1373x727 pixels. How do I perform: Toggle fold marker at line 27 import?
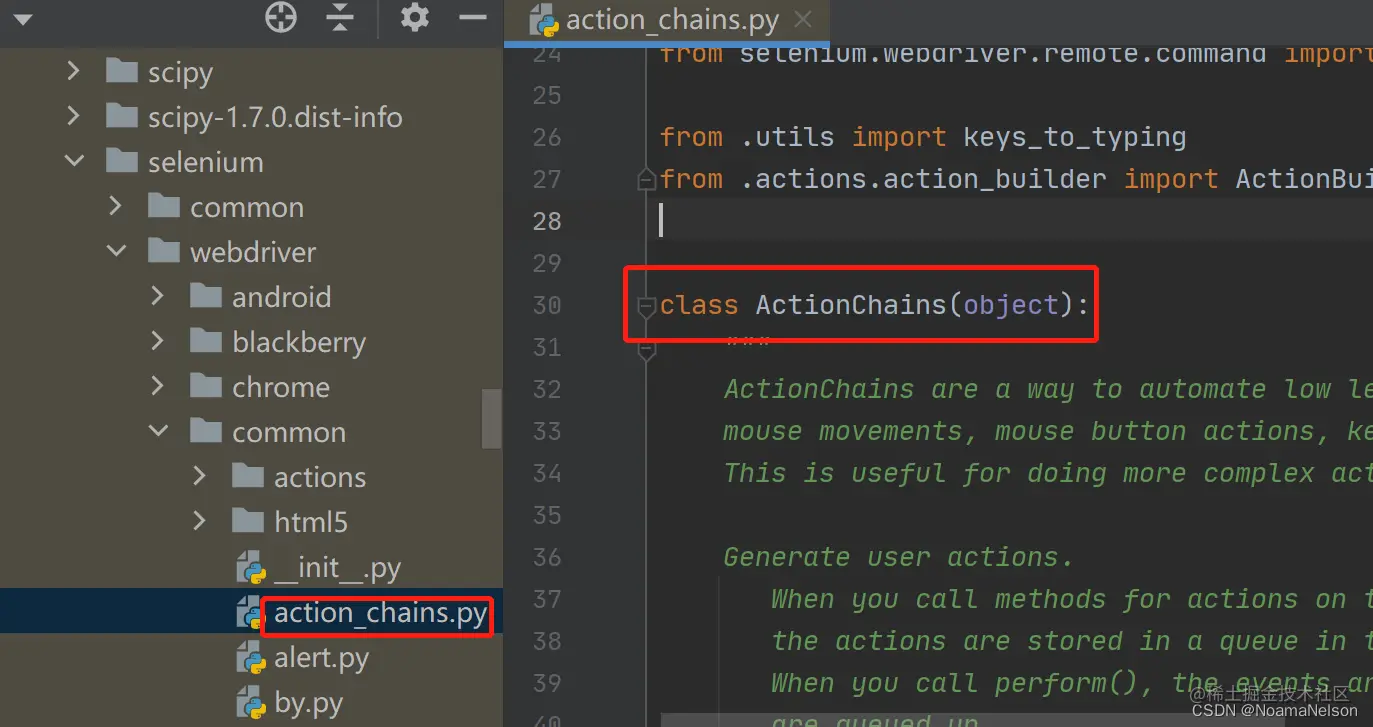(646, 180)
